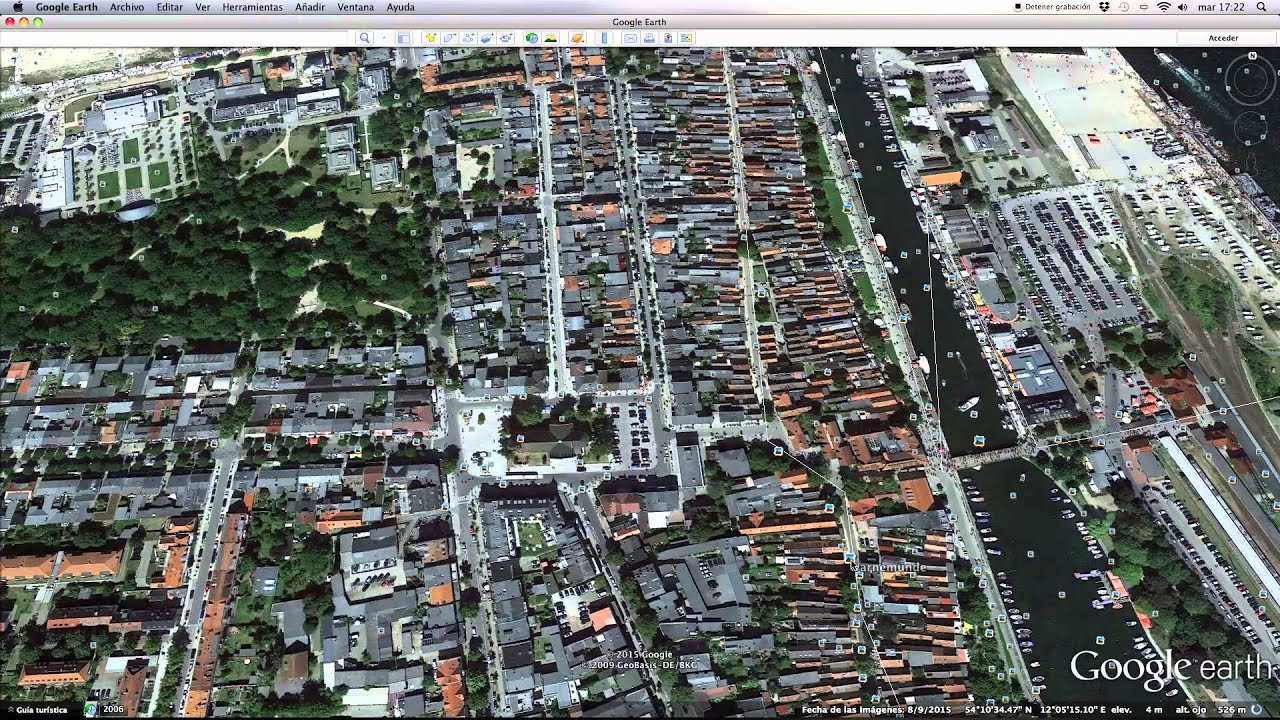1280x720 pixels.
Task: Add a new placemark
Action: 430,38
